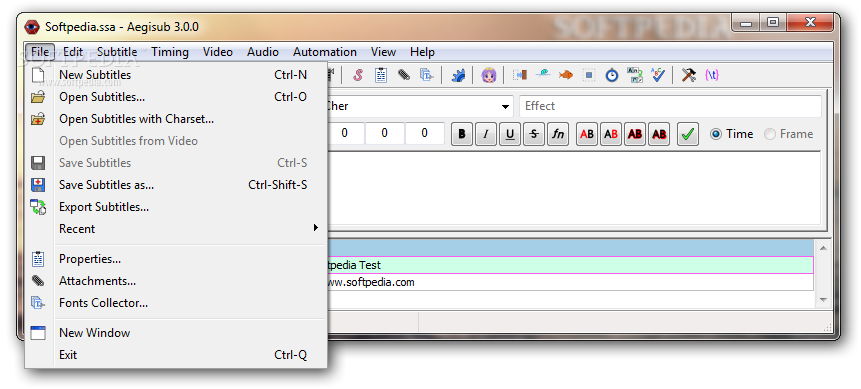Open the Styles Manager toolbar icon

358,75
